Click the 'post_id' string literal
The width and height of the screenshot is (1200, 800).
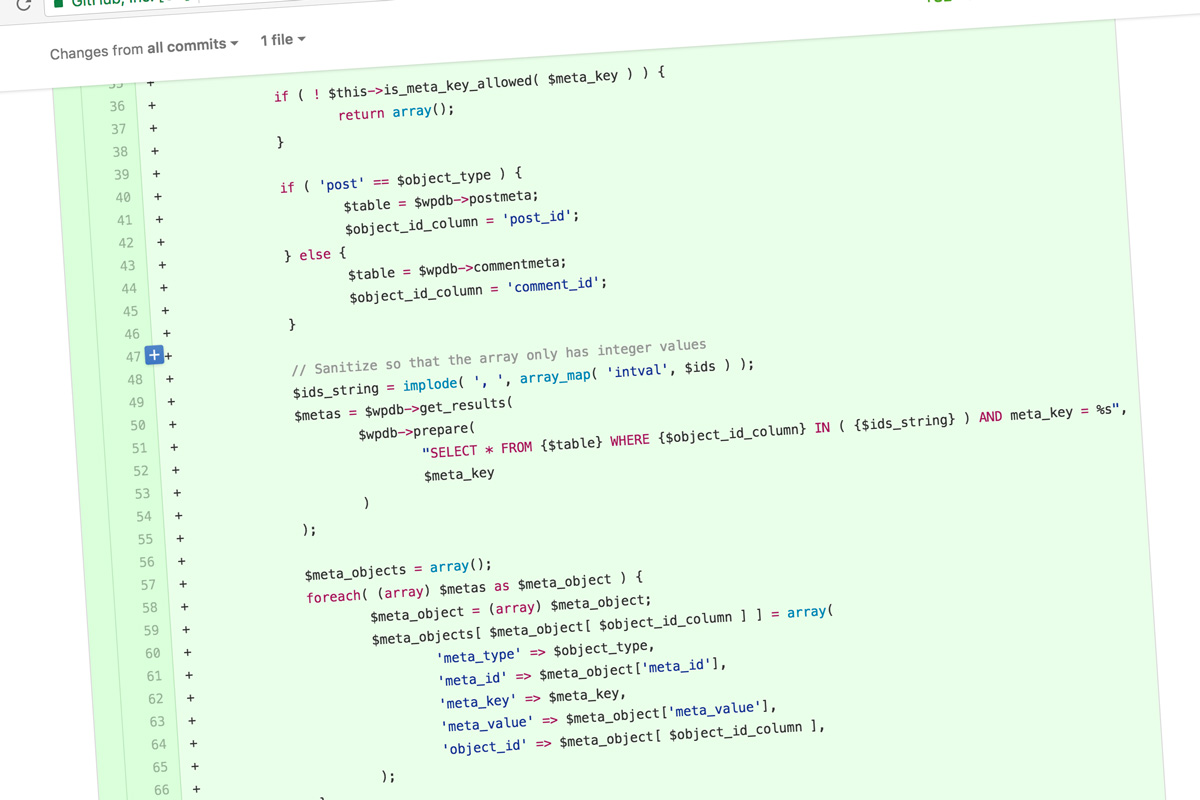tap(540, 218)
